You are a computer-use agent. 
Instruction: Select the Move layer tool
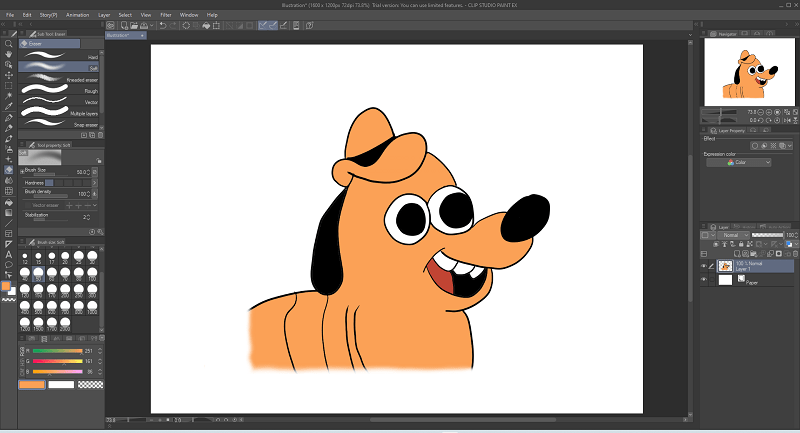click(9, 75)
